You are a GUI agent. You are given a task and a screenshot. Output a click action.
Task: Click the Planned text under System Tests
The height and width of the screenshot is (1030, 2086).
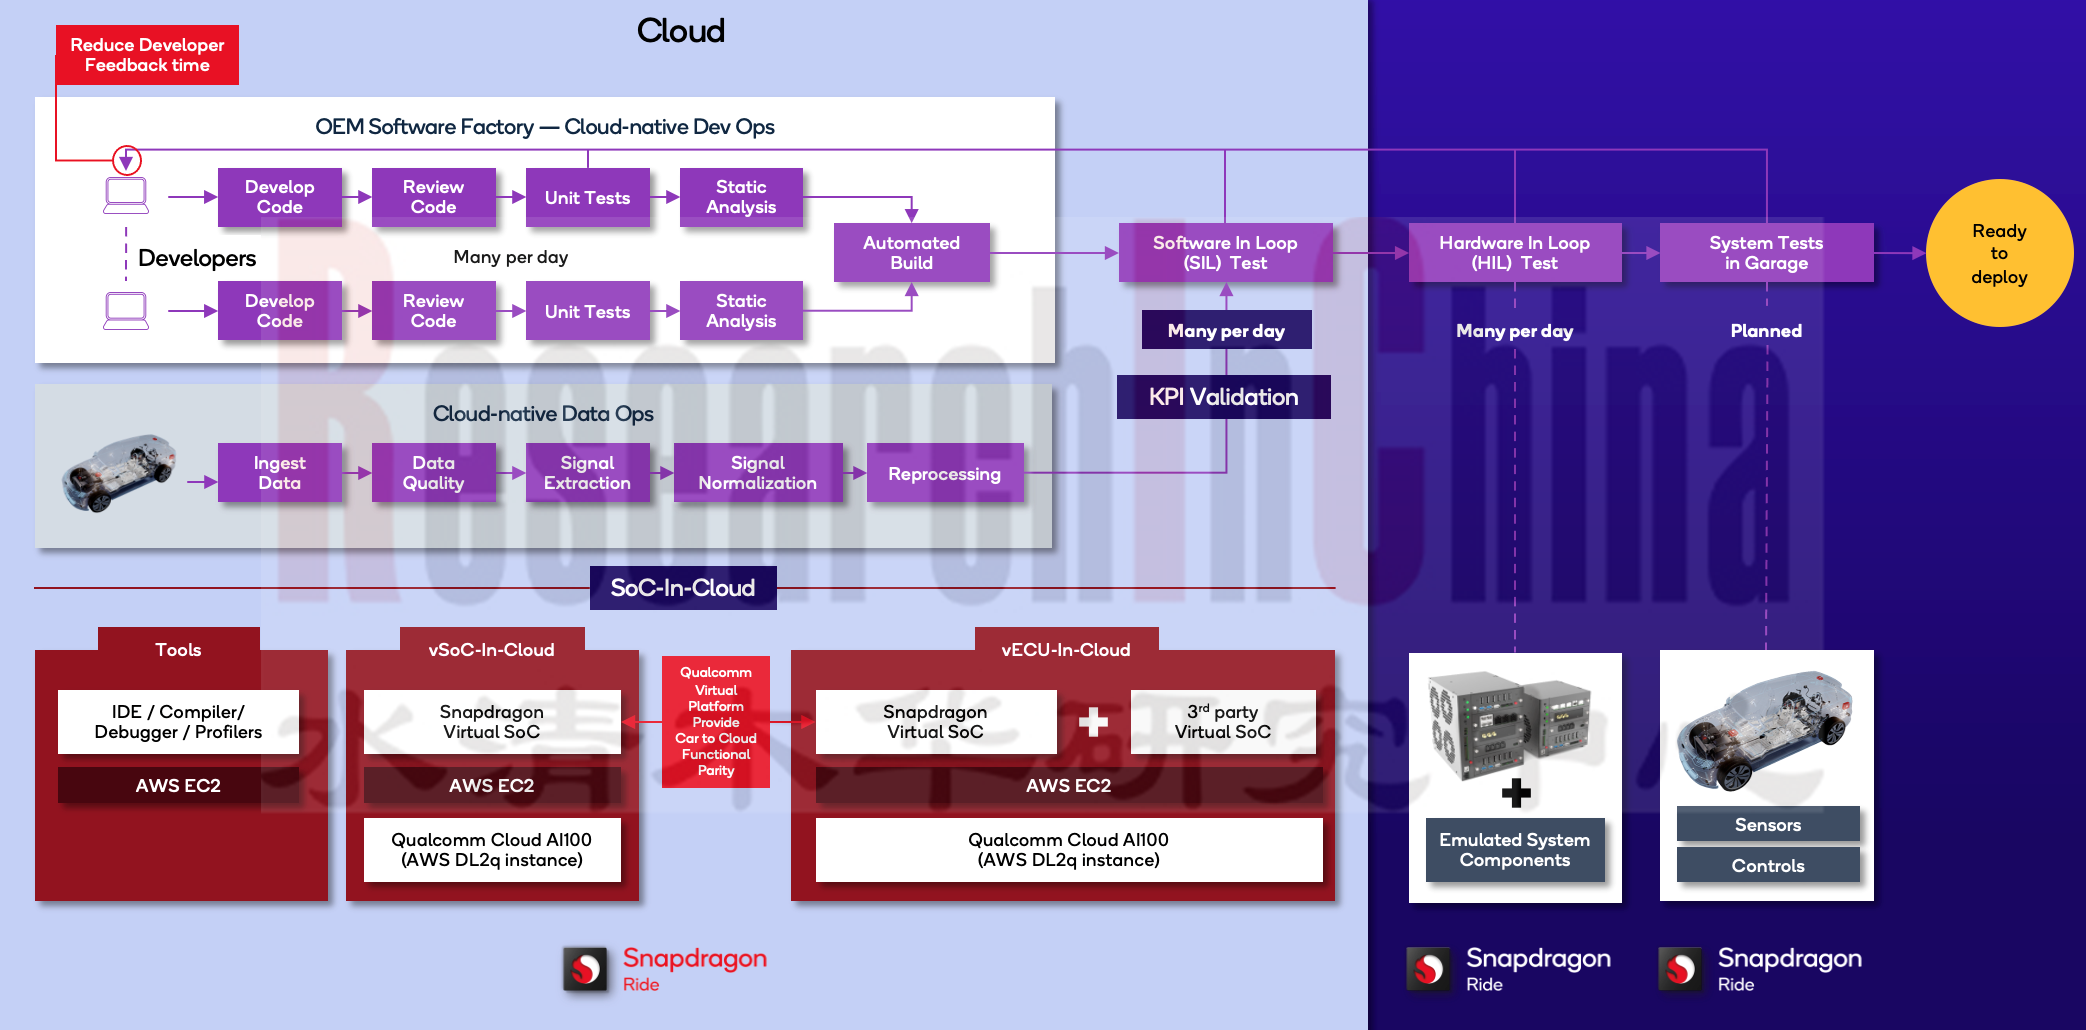(x=1767, y=330)
